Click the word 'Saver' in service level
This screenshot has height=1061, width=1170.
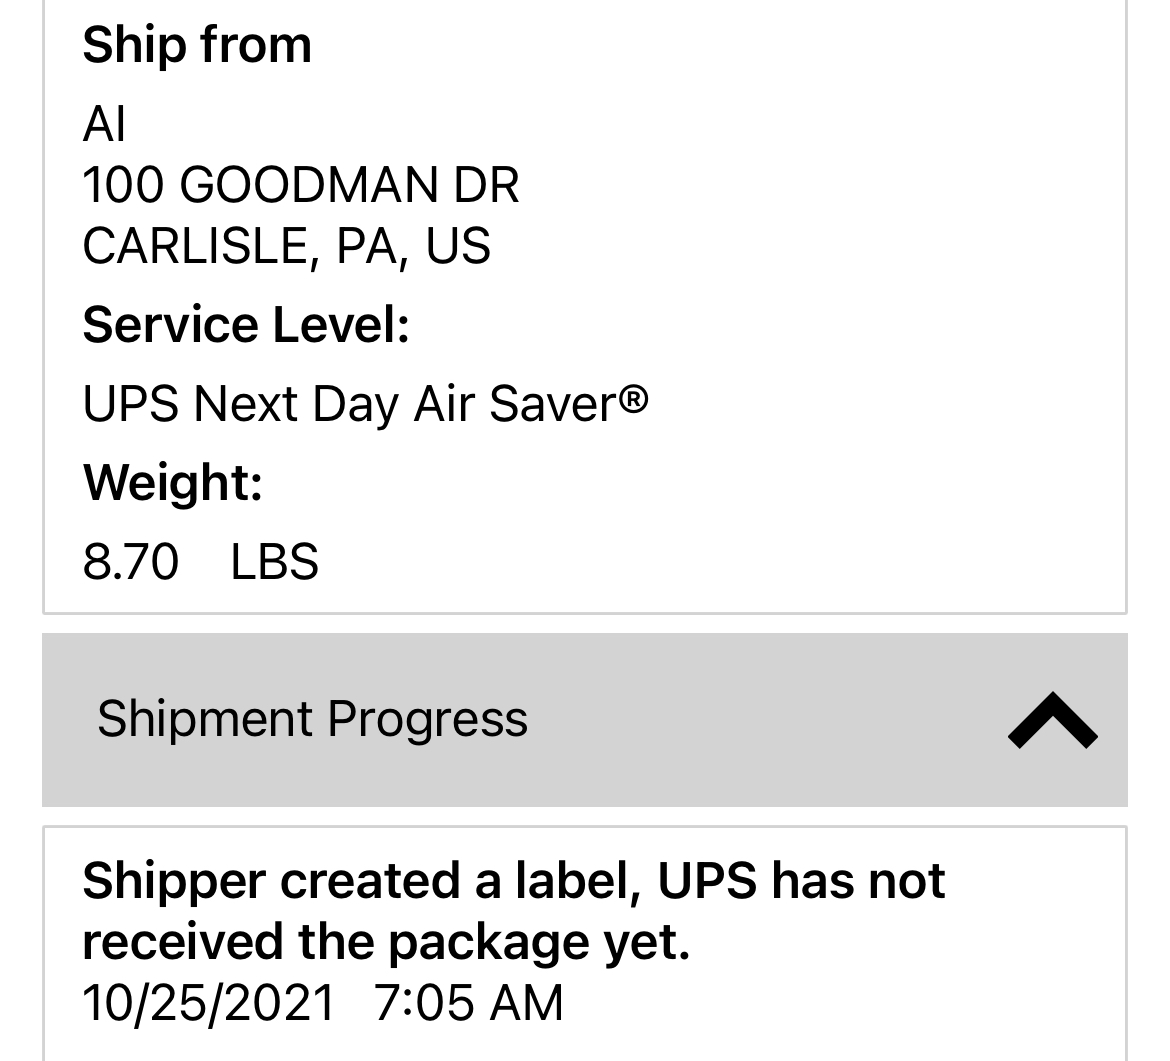(x=552, y=404)
